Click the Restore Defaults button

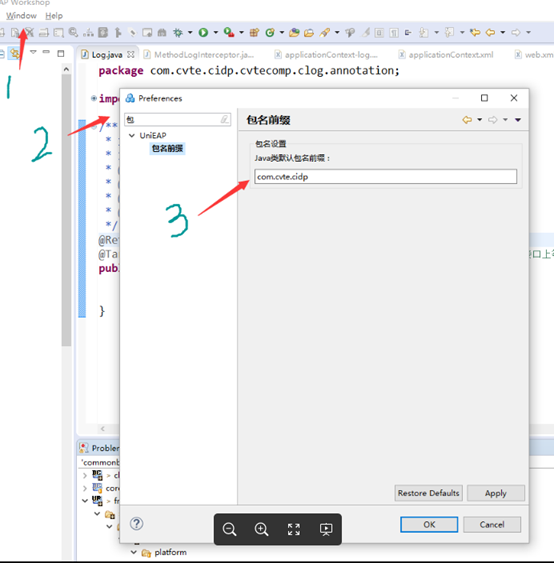[428, 493]
